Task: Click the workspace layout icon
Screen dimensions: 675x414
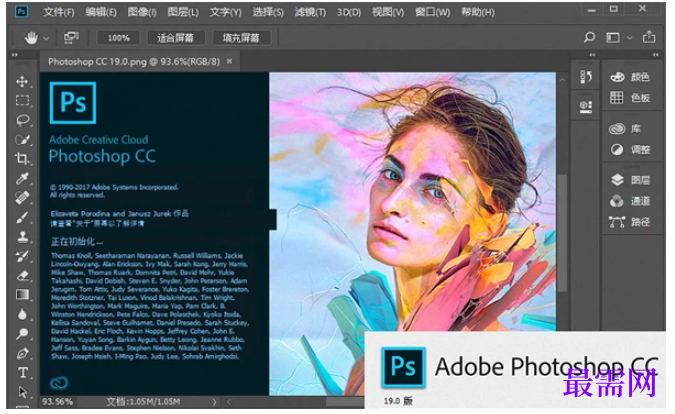Action: [x=613, y=38]
